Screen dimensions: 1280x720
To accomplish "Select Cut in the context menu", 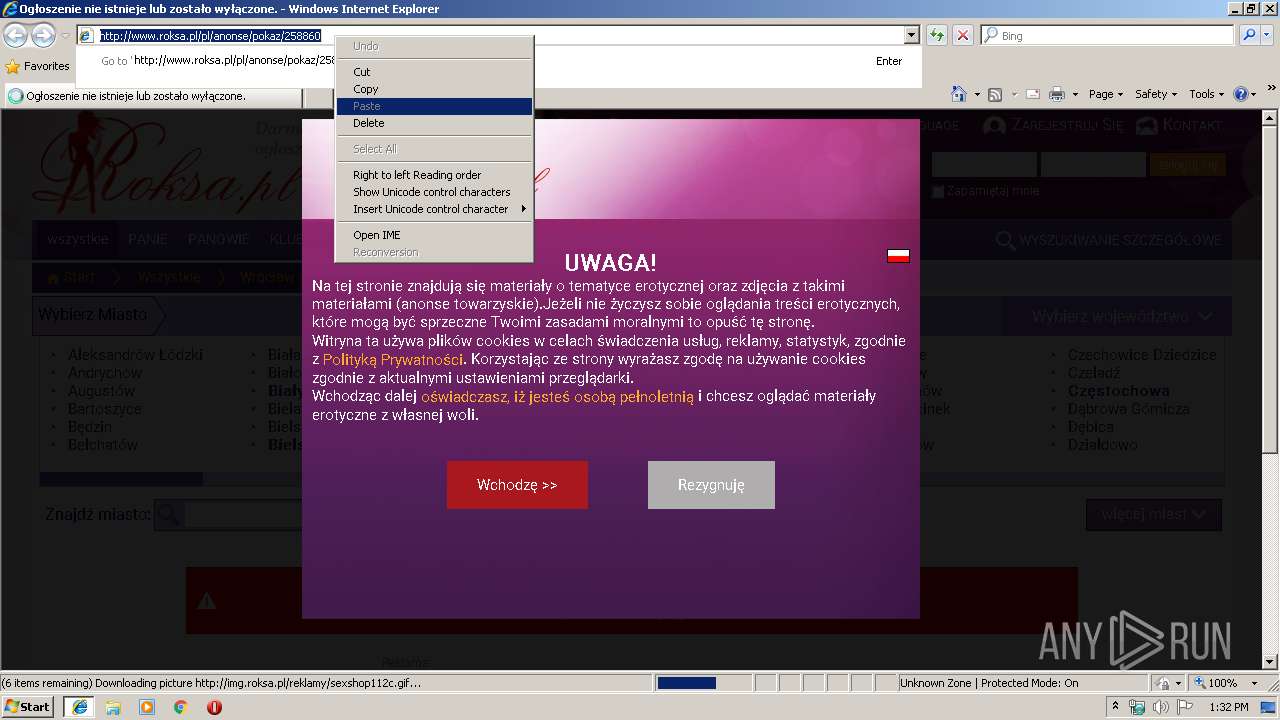I will pyautogui.click(x=434, y=72).
